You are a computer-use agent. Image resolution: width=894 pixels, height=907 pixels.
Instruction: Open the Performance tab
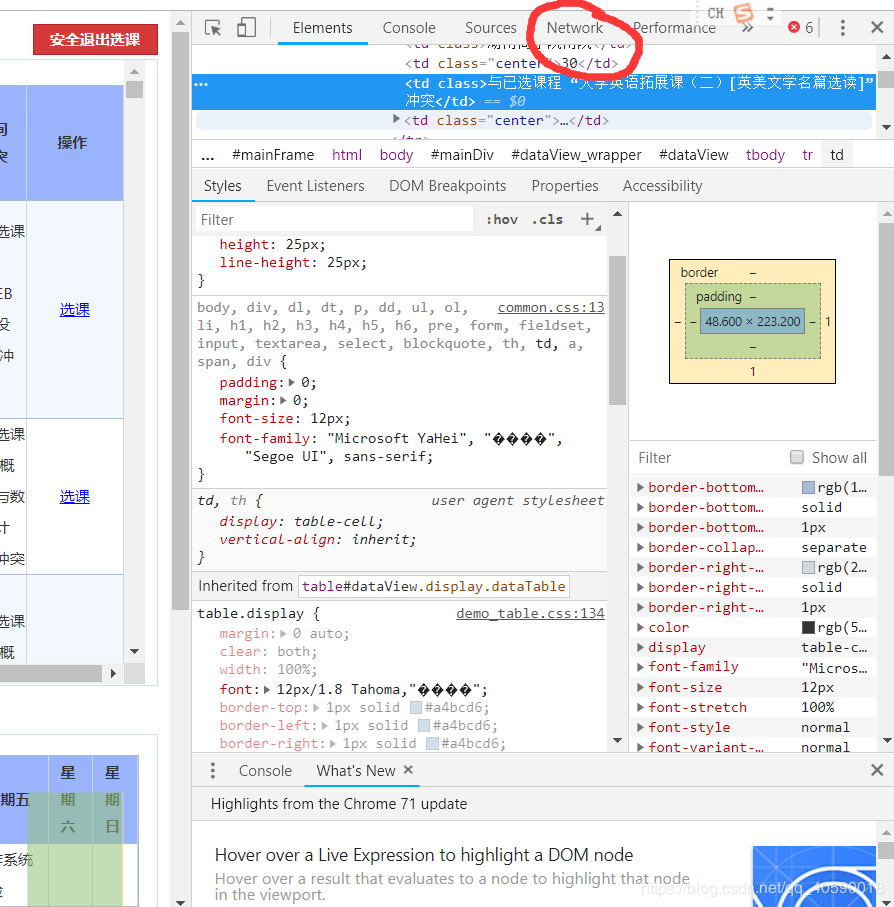(674, 28)
